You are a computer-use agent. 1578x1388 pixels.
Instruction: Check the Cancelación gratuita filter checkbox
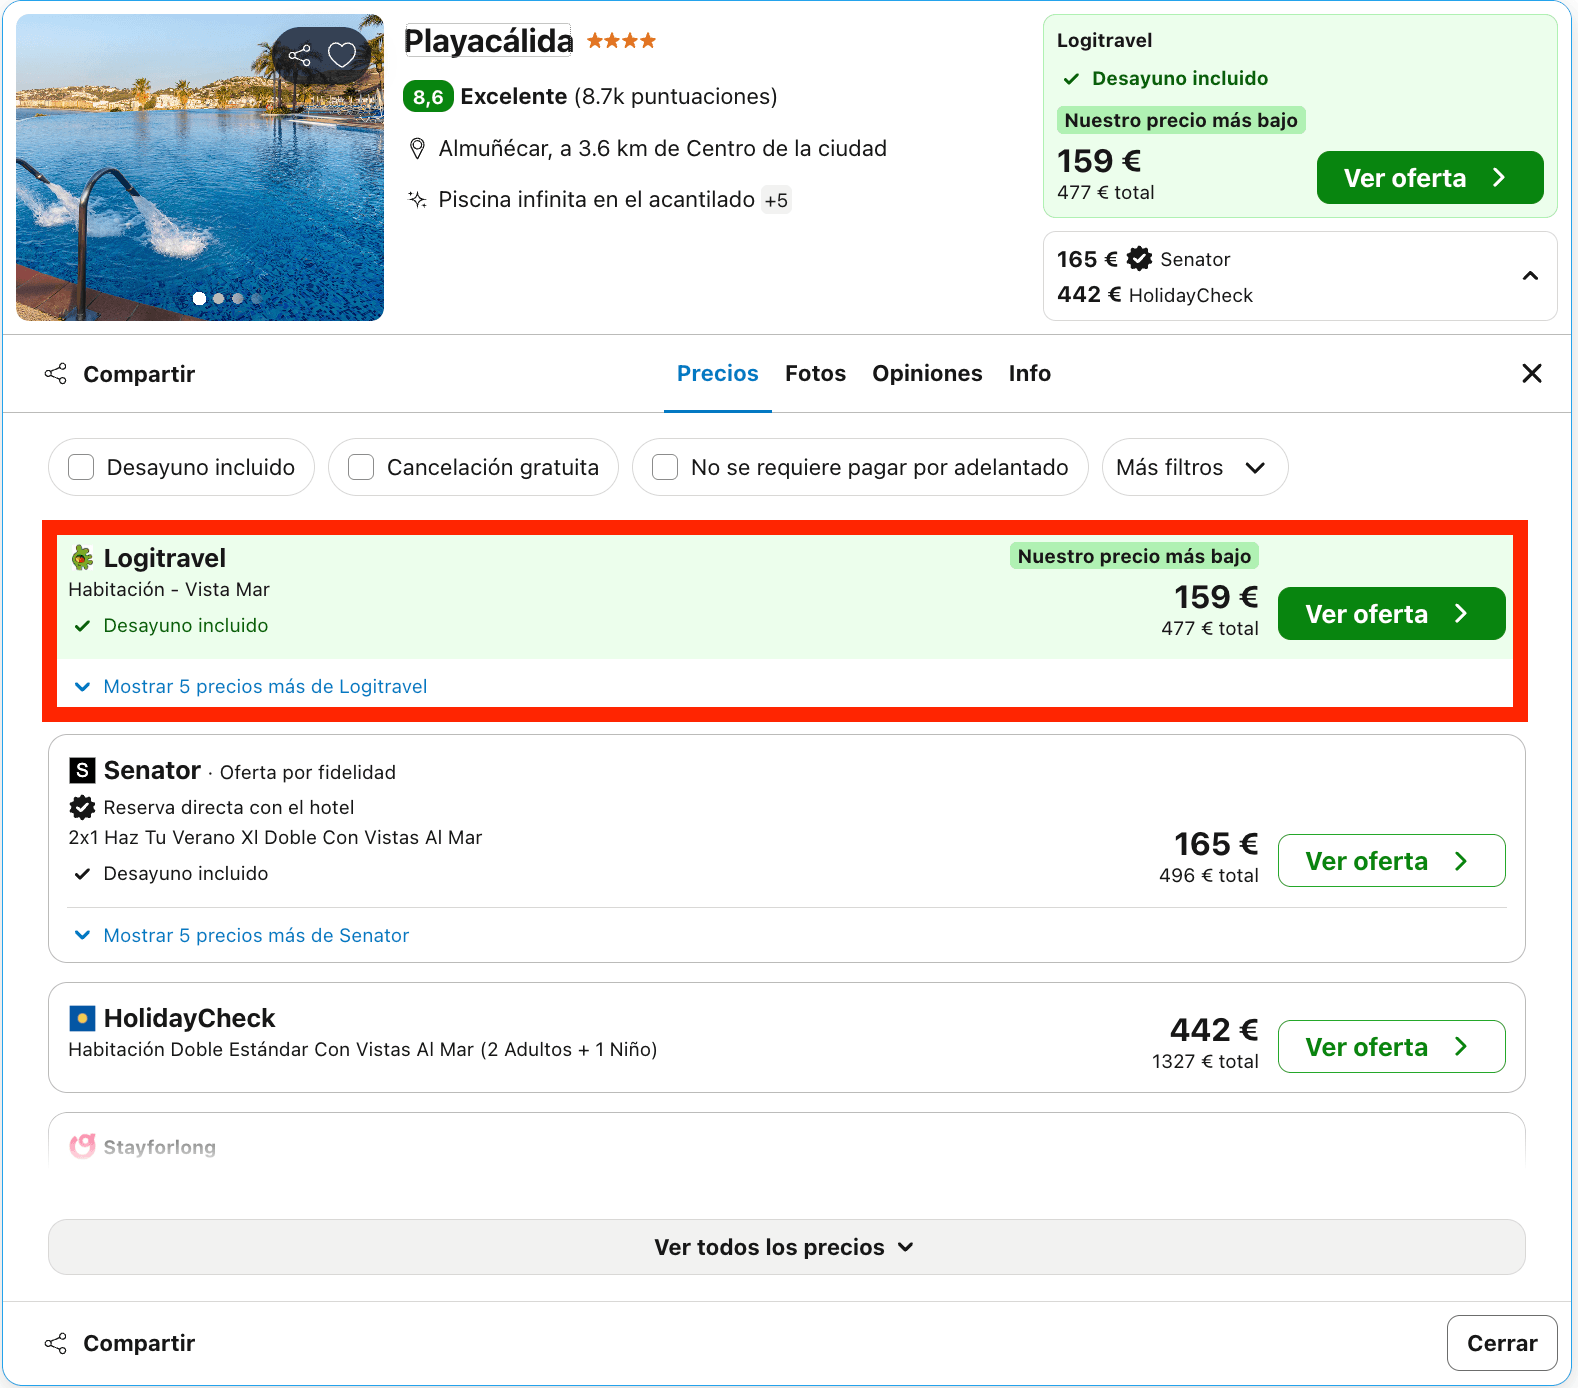(361, 467)
